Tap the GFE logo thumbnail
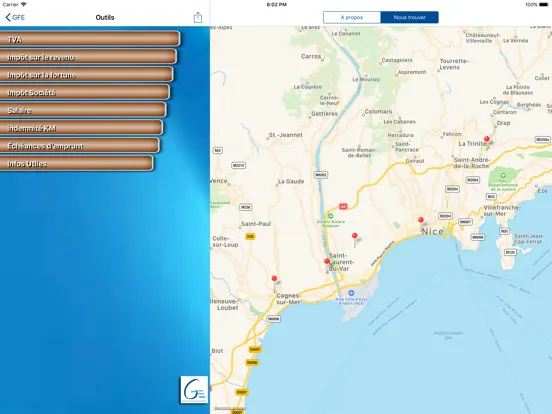The image size is (552, 414). coord(194,390)
